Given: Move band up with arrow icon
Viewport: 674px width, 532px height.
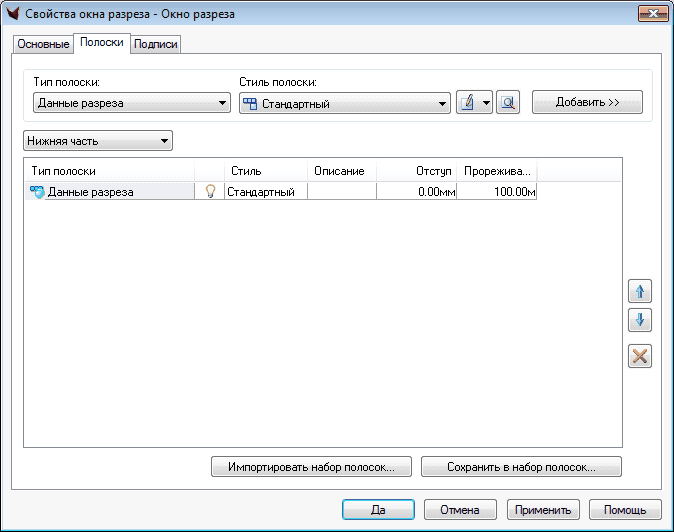Looking at the screenshot, I should pyautogui.click(x=639, y=292).
